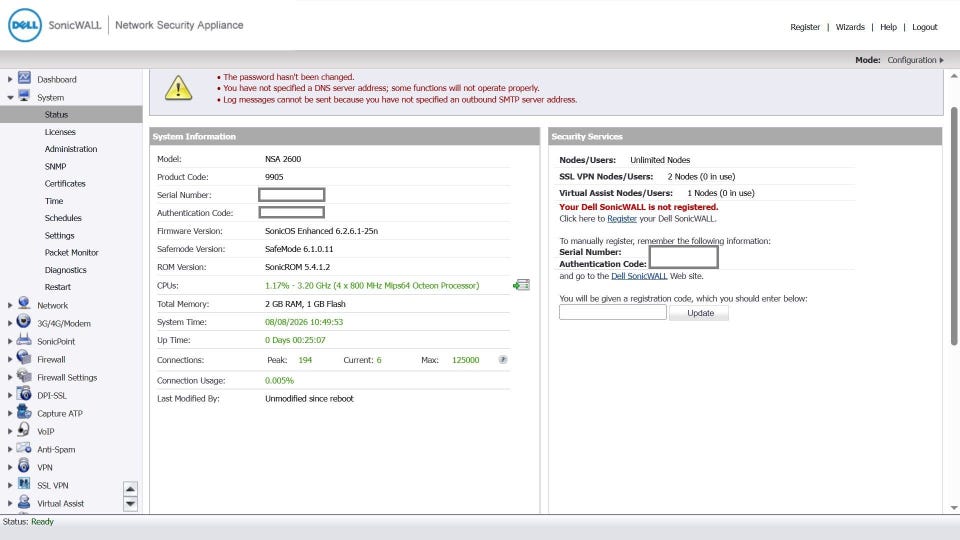Open the Wizards link
Viewport: 960px width, 540px height.
850,28
